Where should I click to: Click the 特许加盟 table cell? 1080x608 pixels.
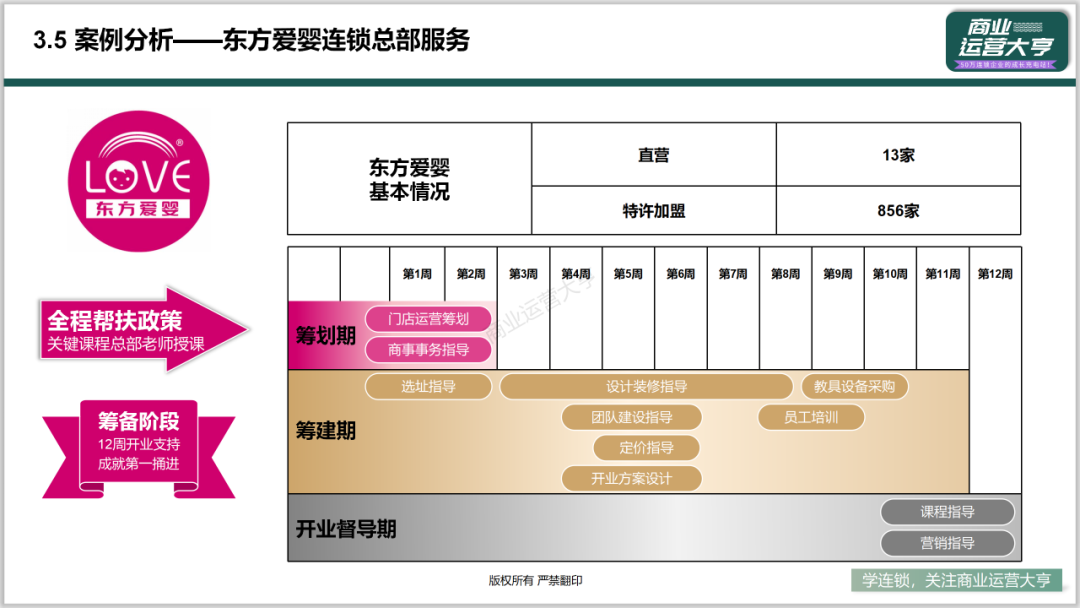point(654,211)
